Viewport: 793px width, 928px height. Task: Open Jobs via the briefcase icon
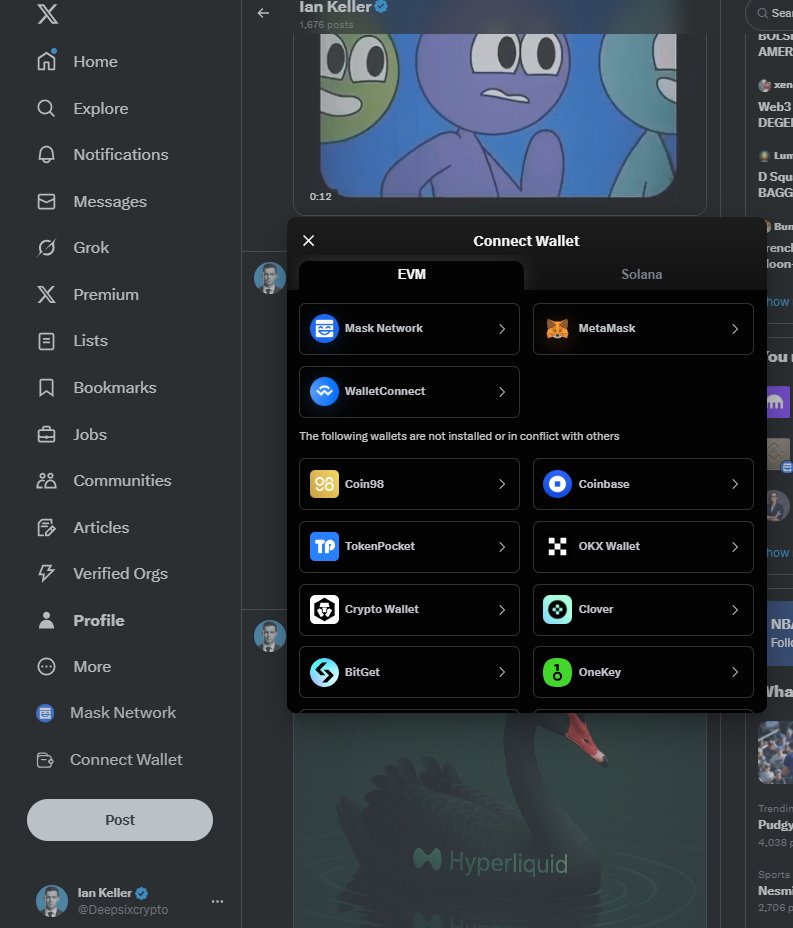click(x=46, y=434)
